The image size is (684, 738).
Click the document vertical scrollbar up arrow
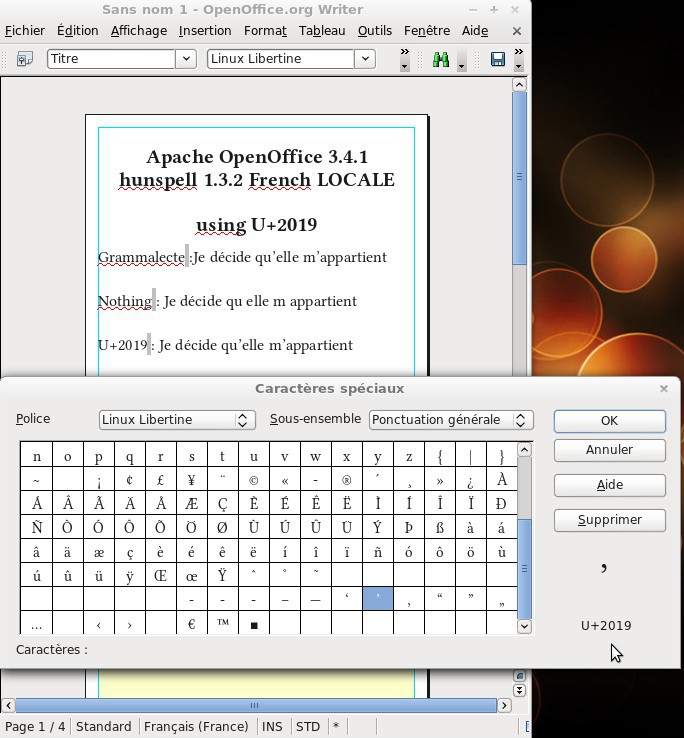[x=519, y=85]
